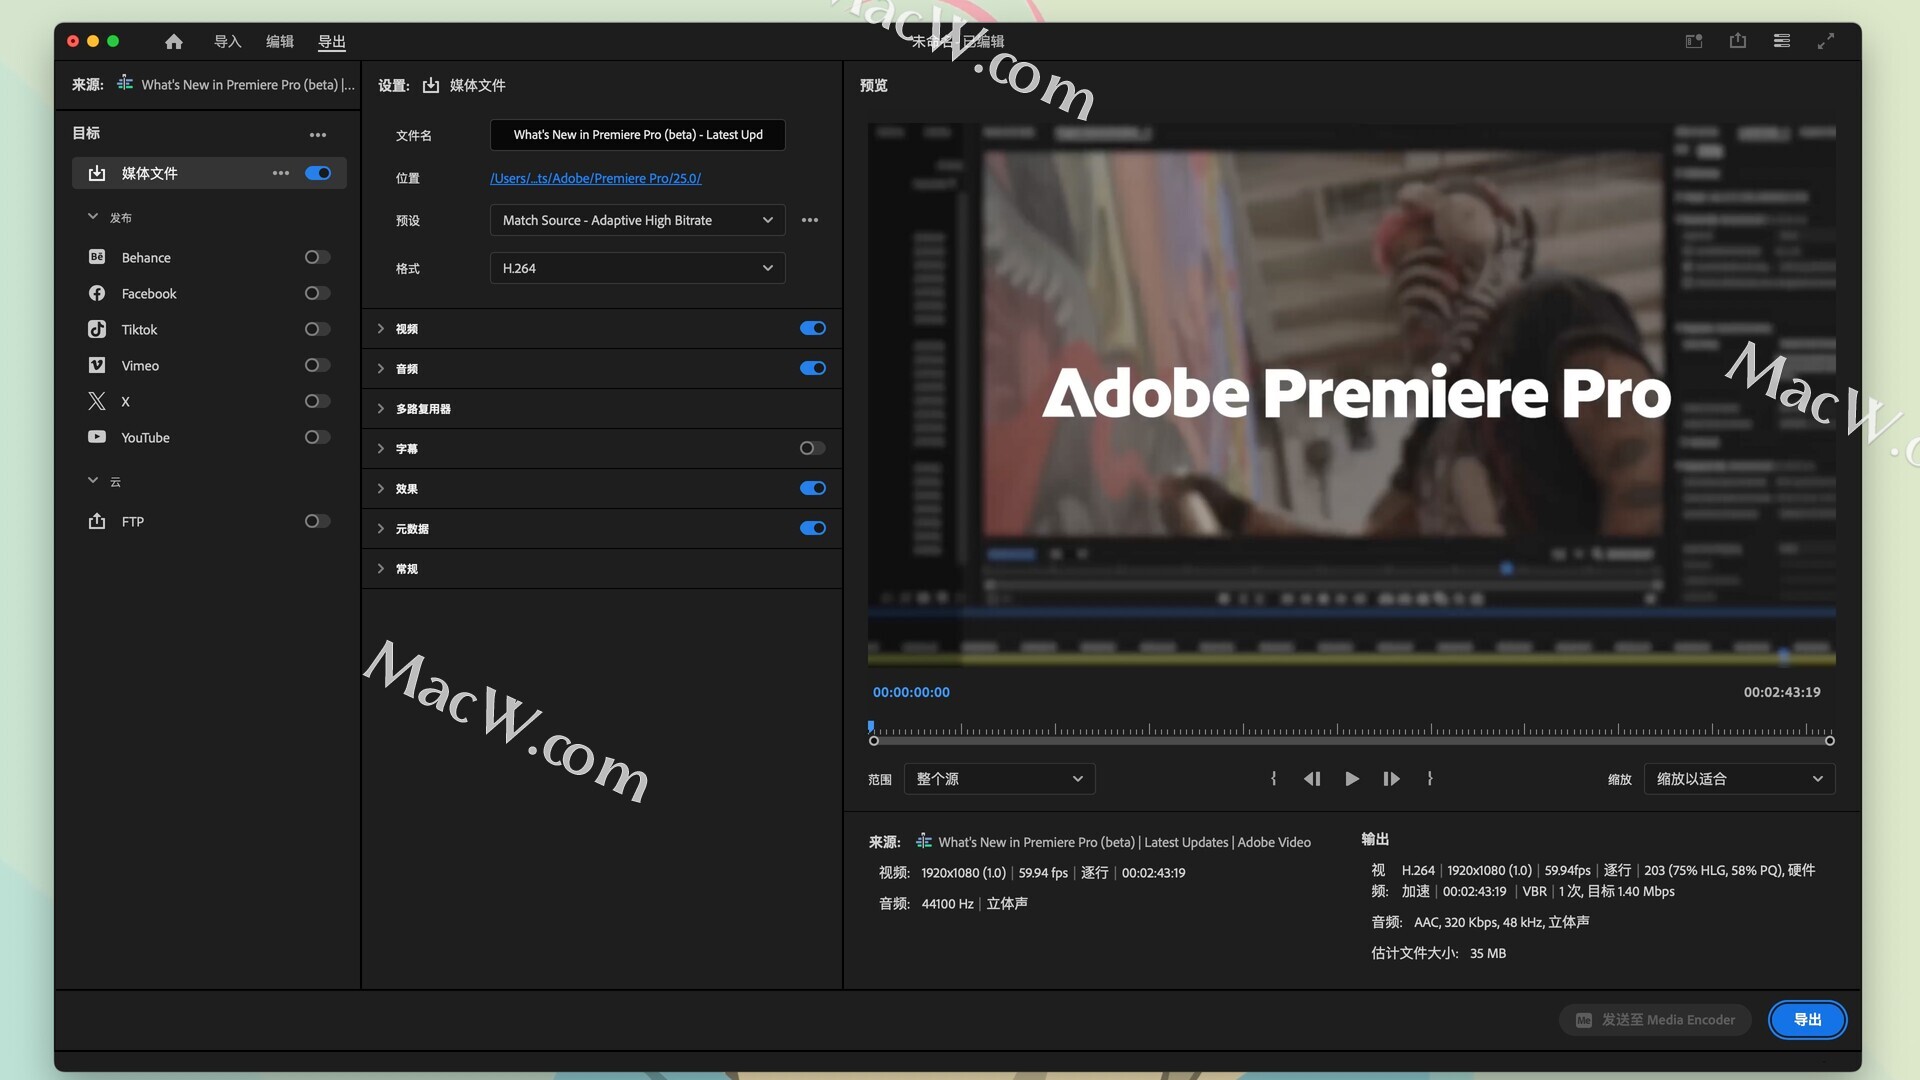Expand the video settings section

[381, 328]
